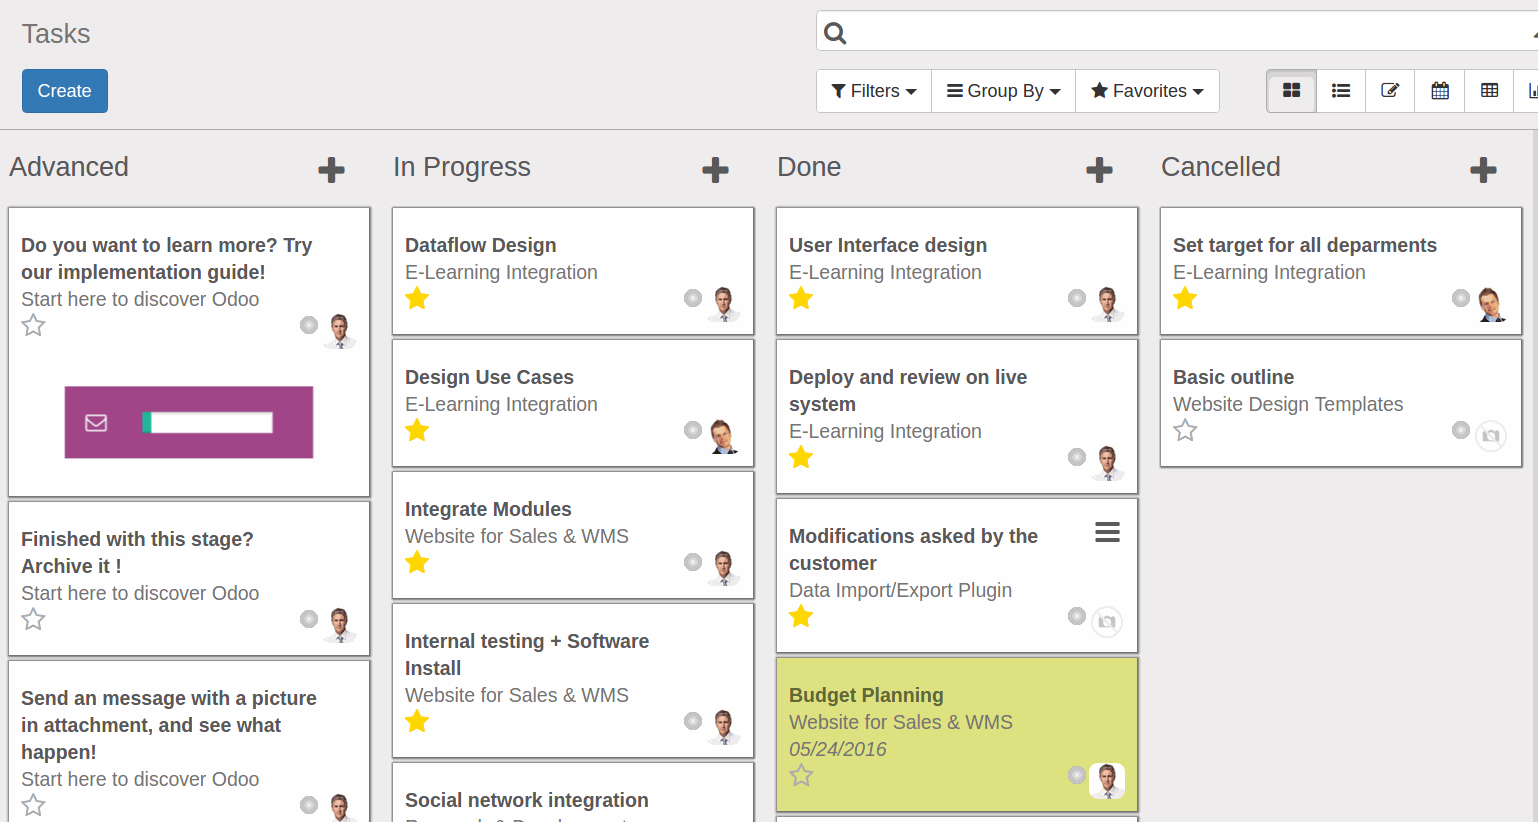The width and height of the screenshot is (1538, 822).
Task: Switch to pivot table view icon
Action: click(1489, 91)
